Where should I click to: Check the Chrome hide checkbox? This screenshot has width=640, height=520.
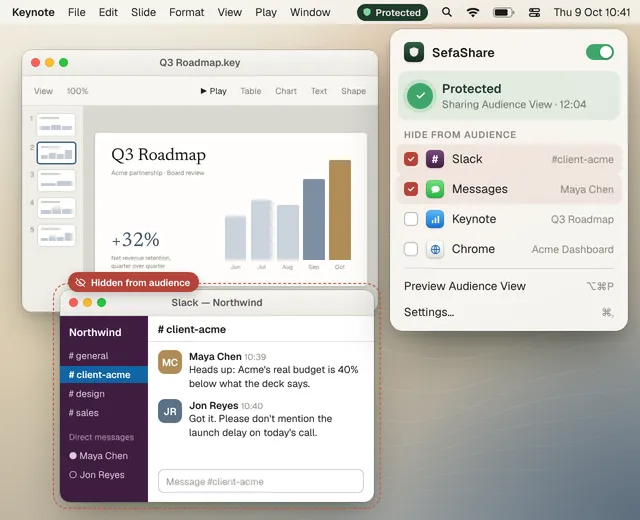pyautogui.click(x=411, y=249)
